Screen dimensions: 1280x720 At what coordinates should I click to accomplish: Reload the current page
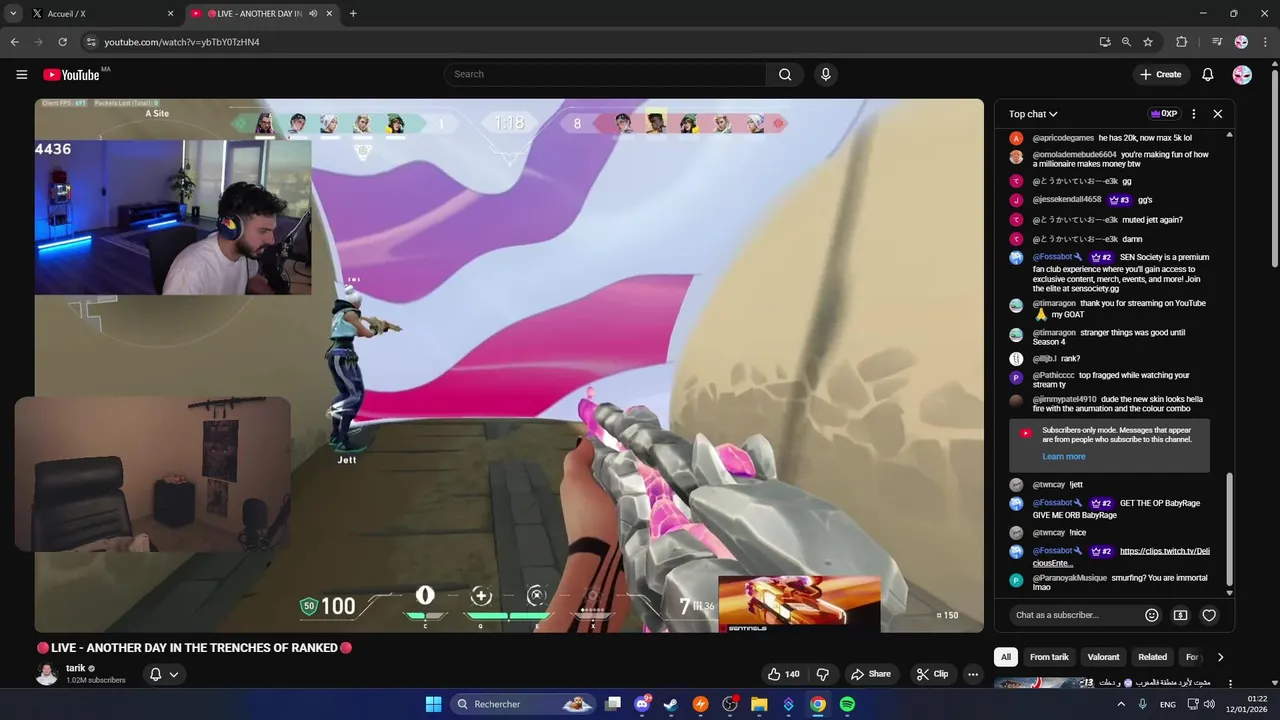point(62,42)
